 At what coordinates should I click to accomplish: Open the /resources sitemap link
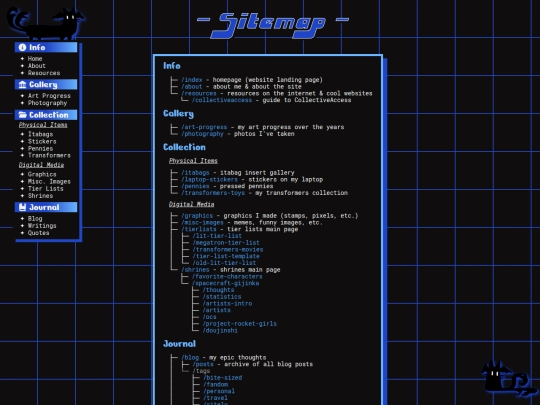[x=199, y=93]
